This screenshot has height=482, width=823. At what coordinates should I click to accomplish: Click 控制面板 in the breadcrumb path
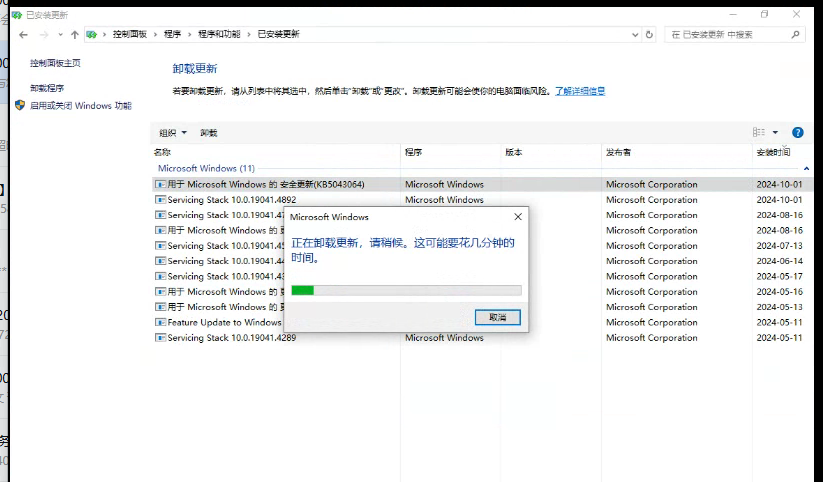click(x=130, y=34)
